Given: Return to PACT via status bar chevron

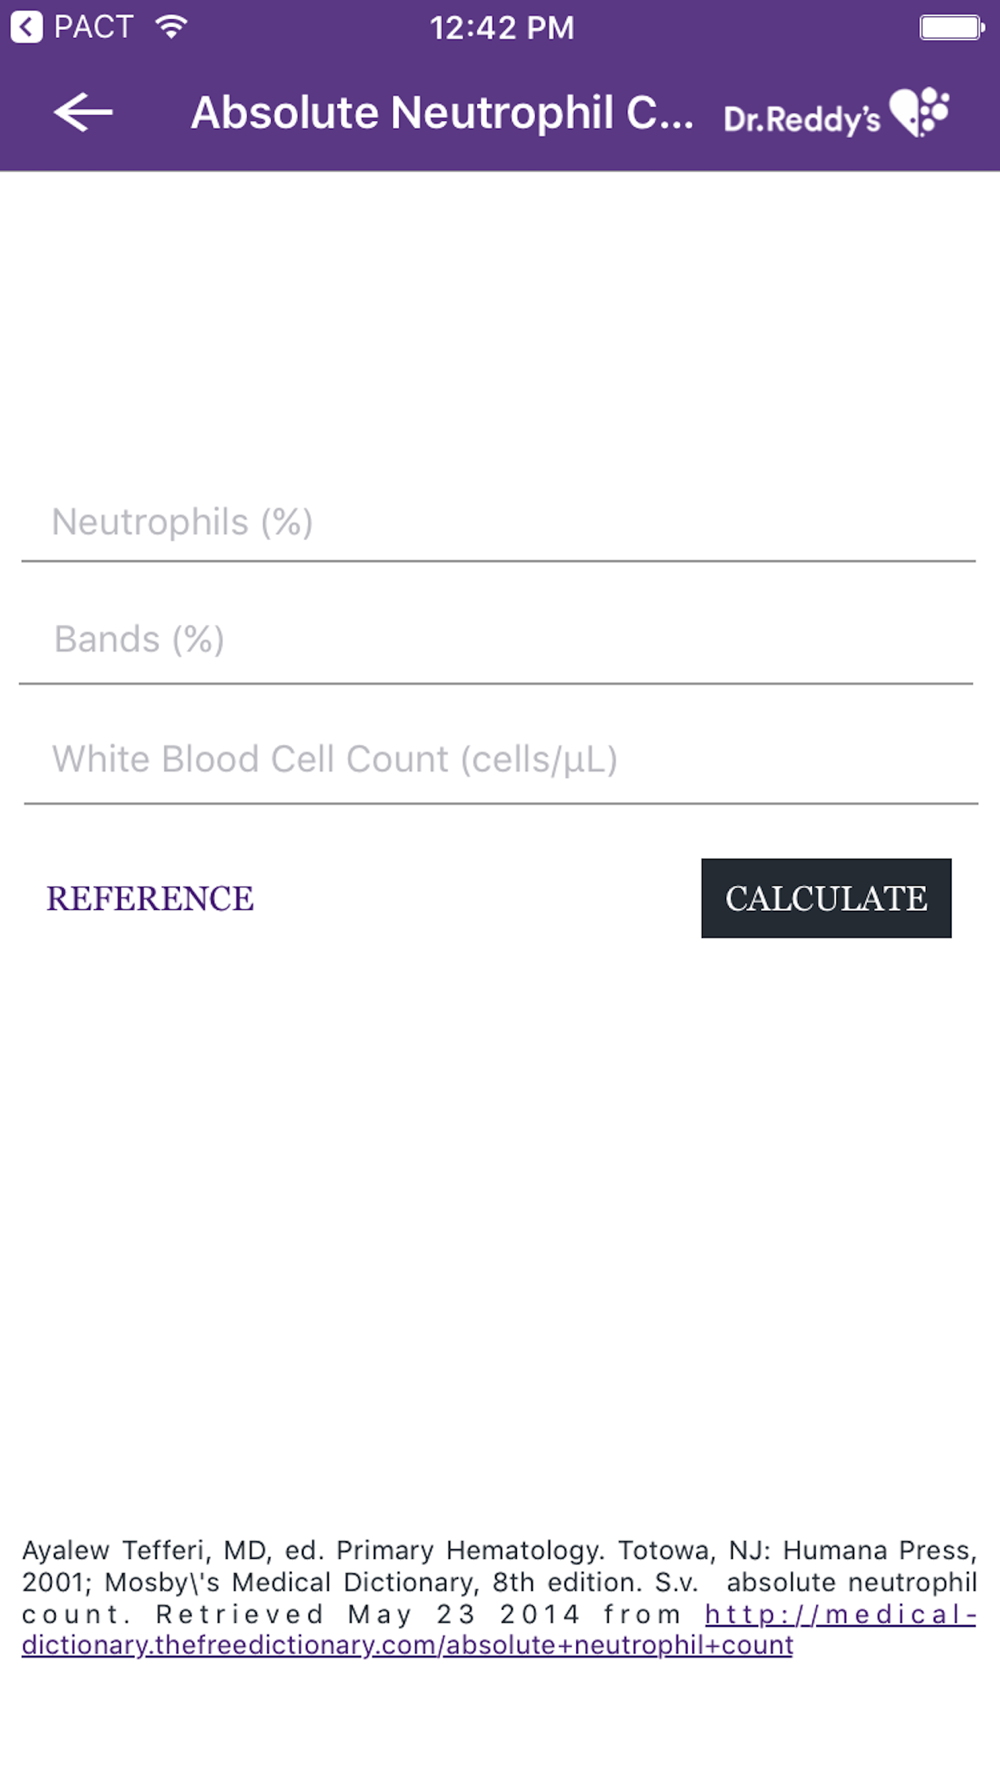Looking at the screenshot, I should pyautogui.click(x=27, y=27).
